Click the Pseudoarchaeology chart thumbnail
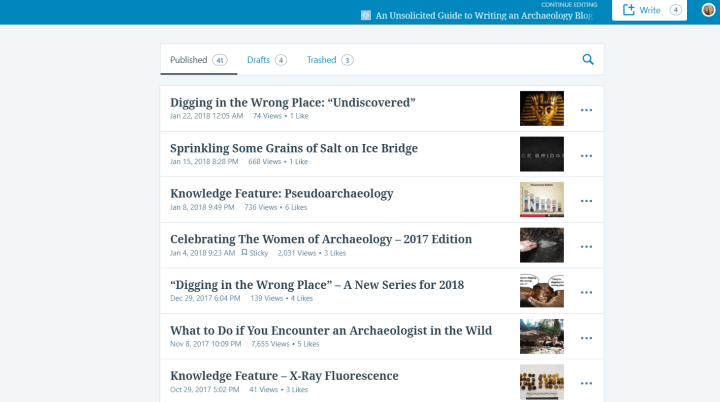The width and height of the screenshot is (720, 402). 542,199
